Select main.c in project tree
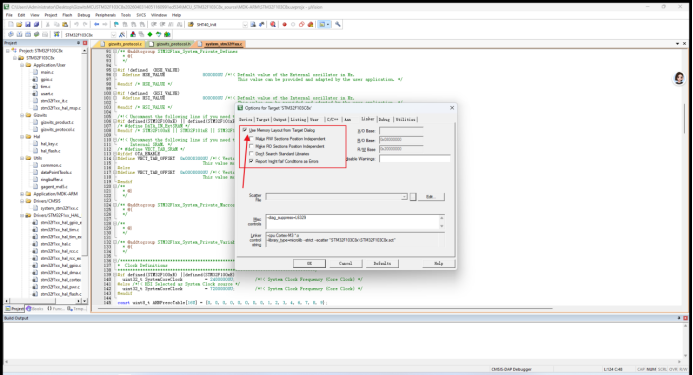 point(47,72)
